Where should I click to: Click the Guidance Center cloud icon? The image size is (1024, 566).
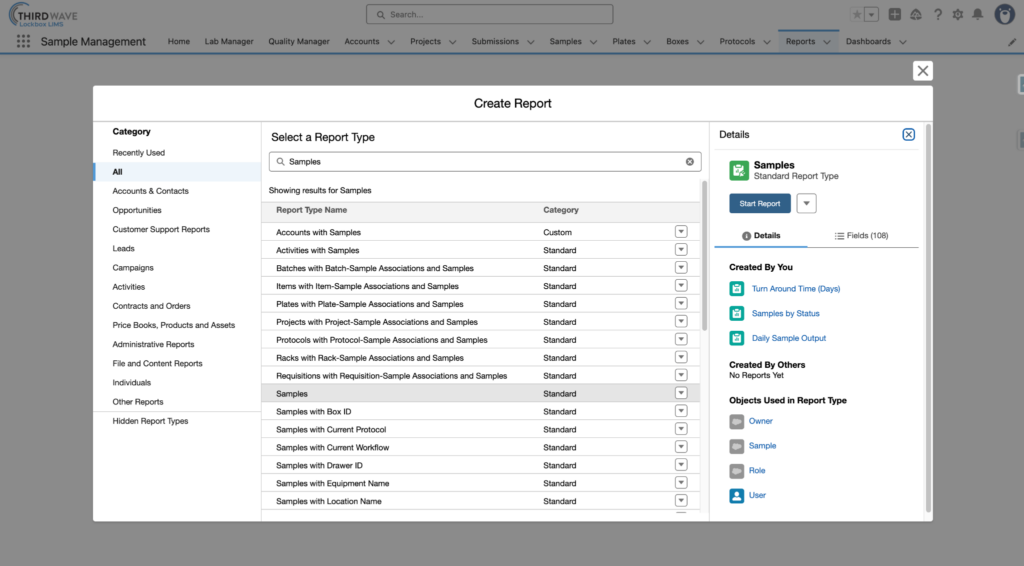pyautogui.click(x=916, y=14)
